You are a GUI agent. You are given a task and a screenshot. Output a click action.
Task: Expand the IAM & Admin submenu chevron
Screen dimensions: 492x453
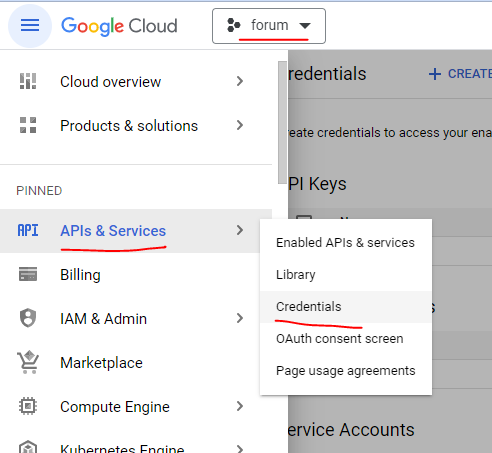240,318
